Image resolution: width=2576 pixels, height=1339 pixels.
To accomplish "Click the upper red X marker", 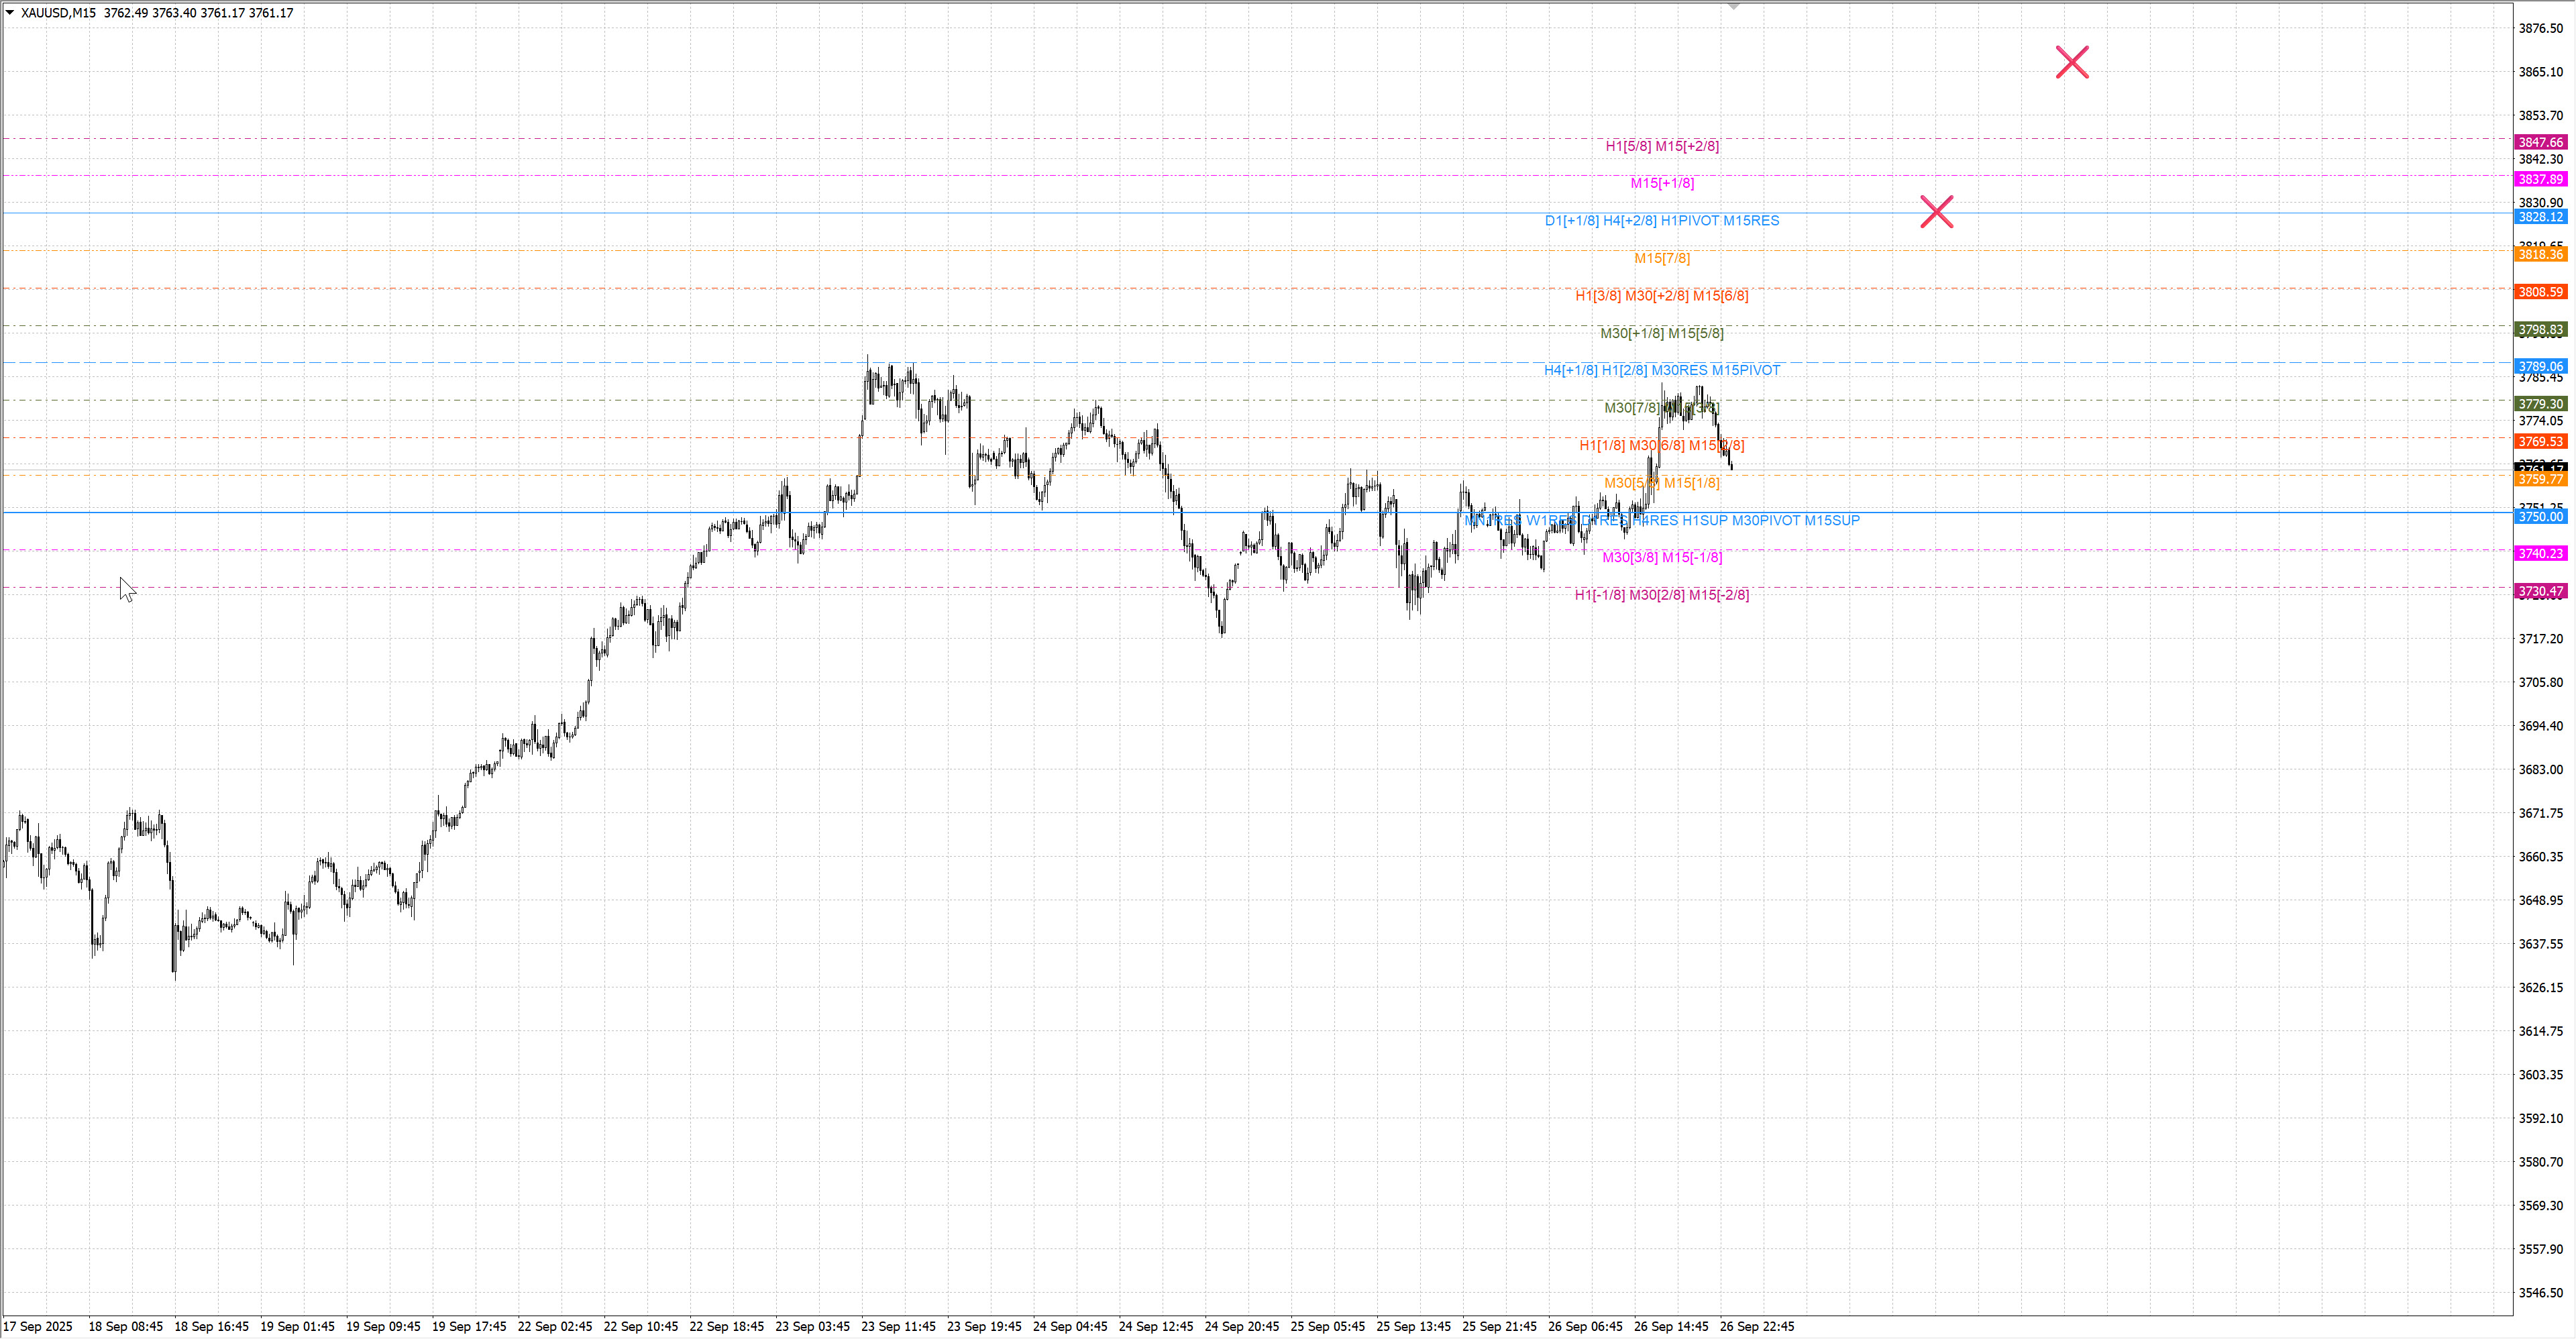I will pyautogui.click(x=2071, y=62).
